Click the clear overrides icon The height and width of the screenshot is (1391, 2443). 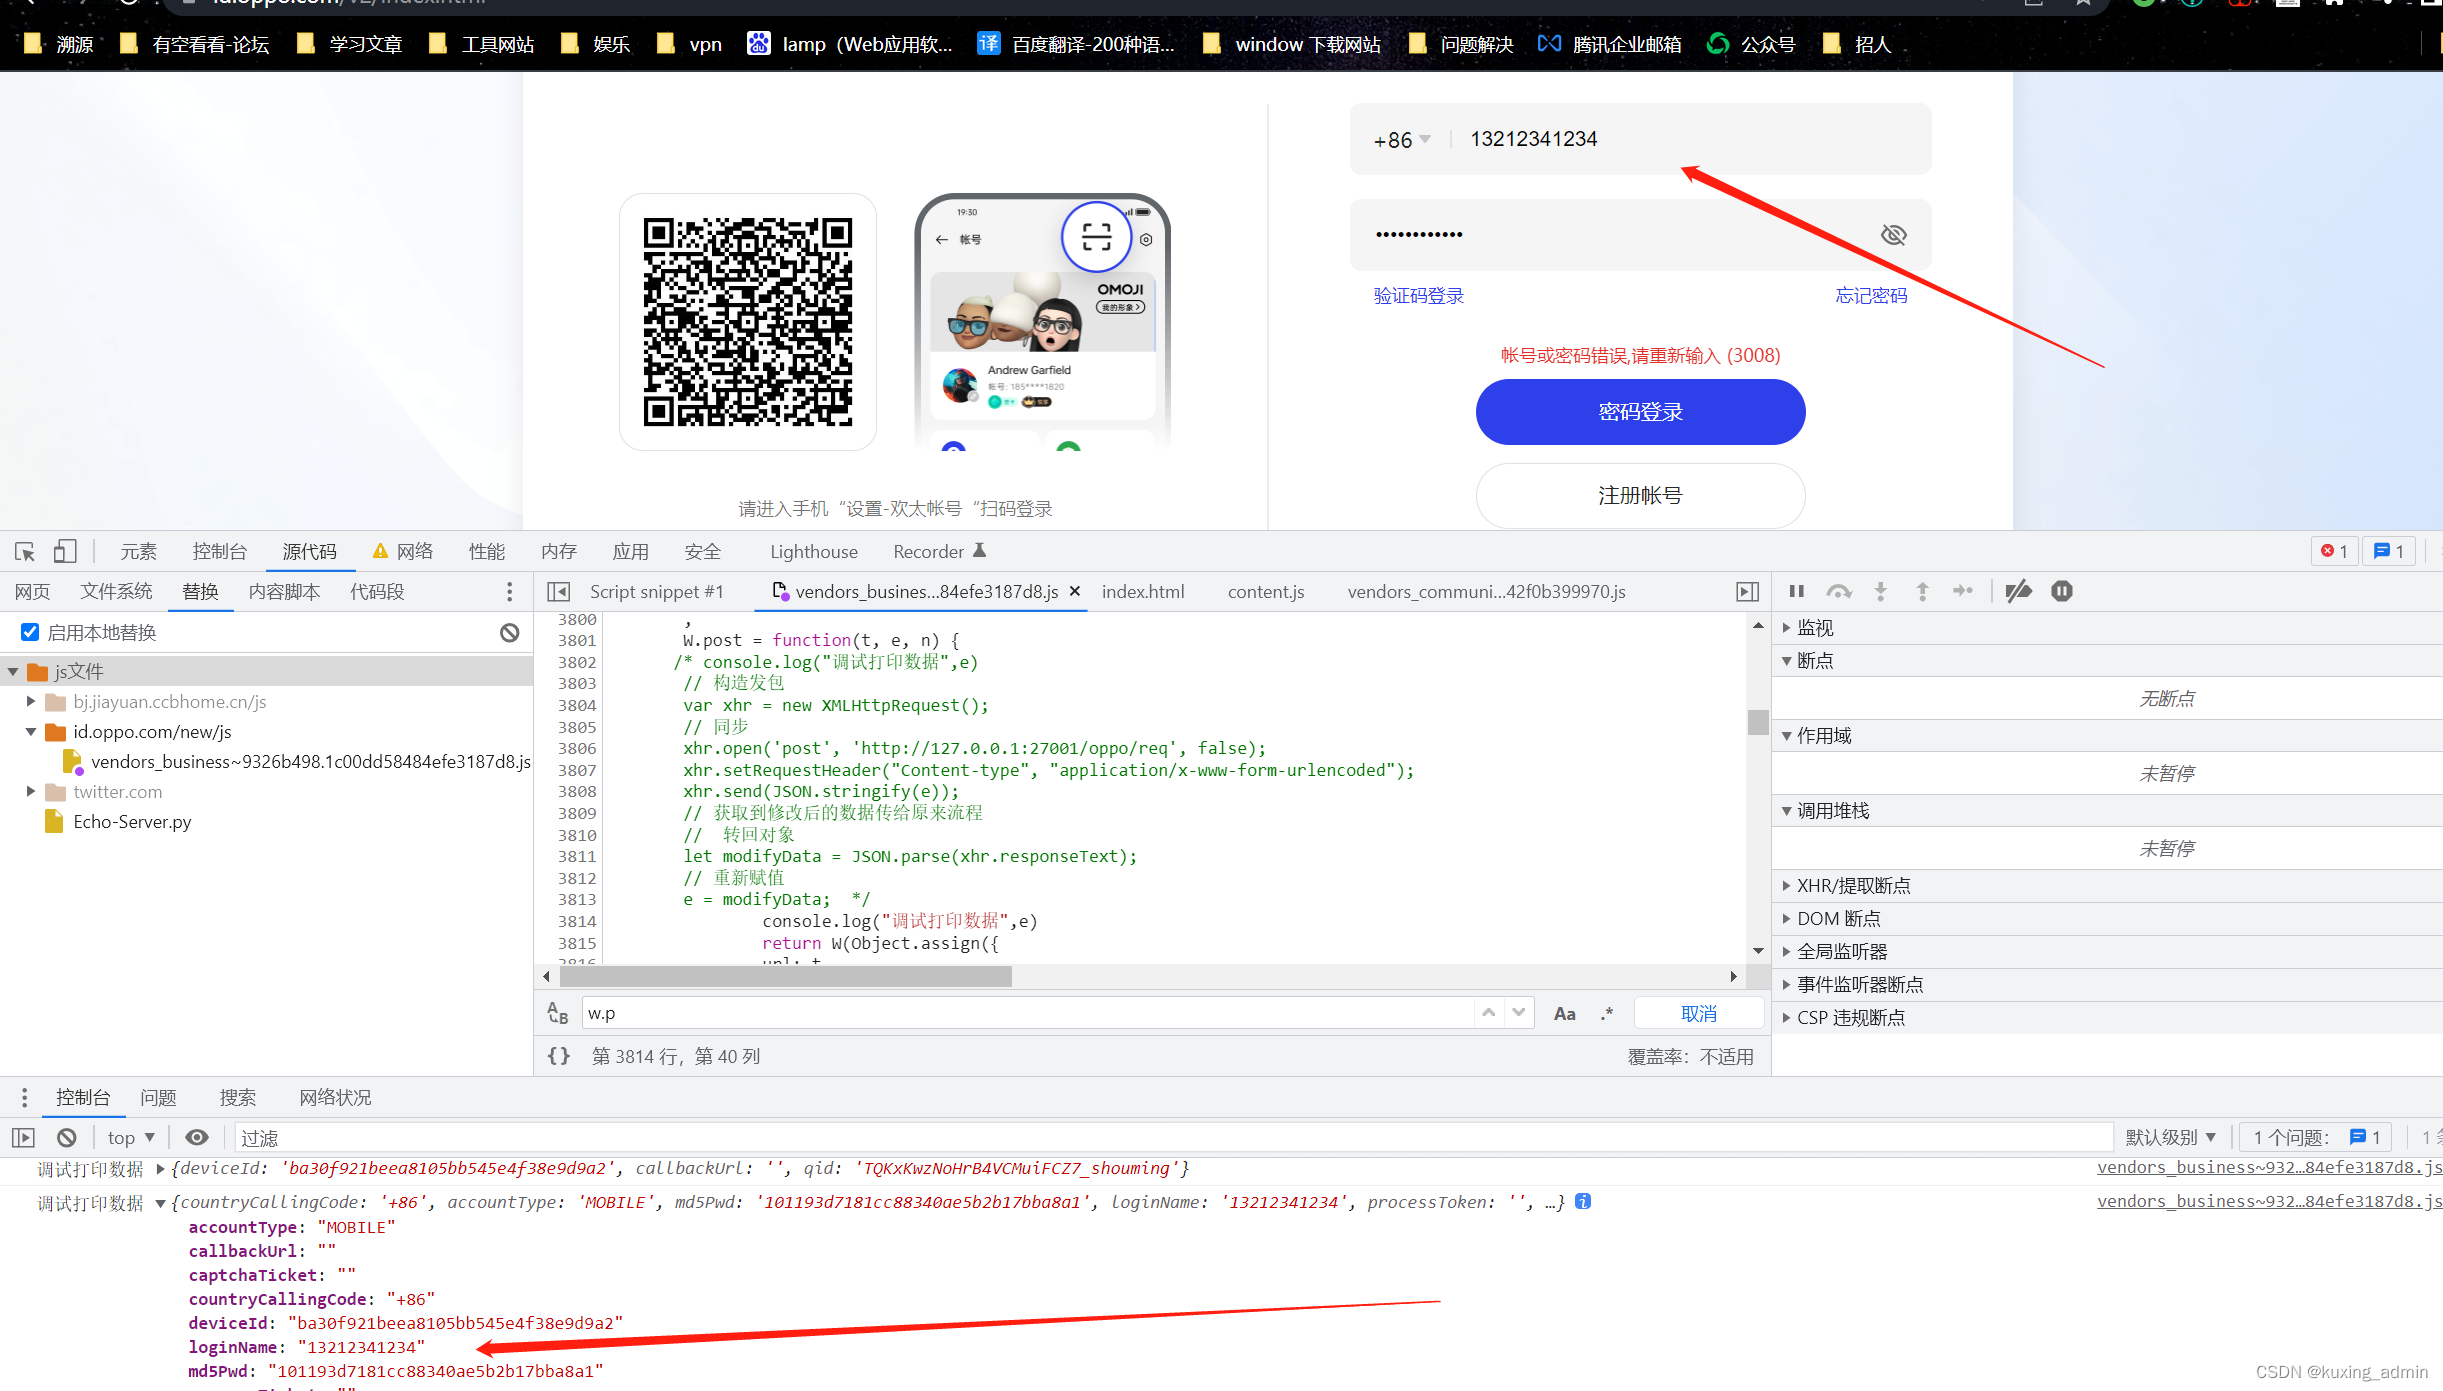pyautogui.click(x=510, y=633)
